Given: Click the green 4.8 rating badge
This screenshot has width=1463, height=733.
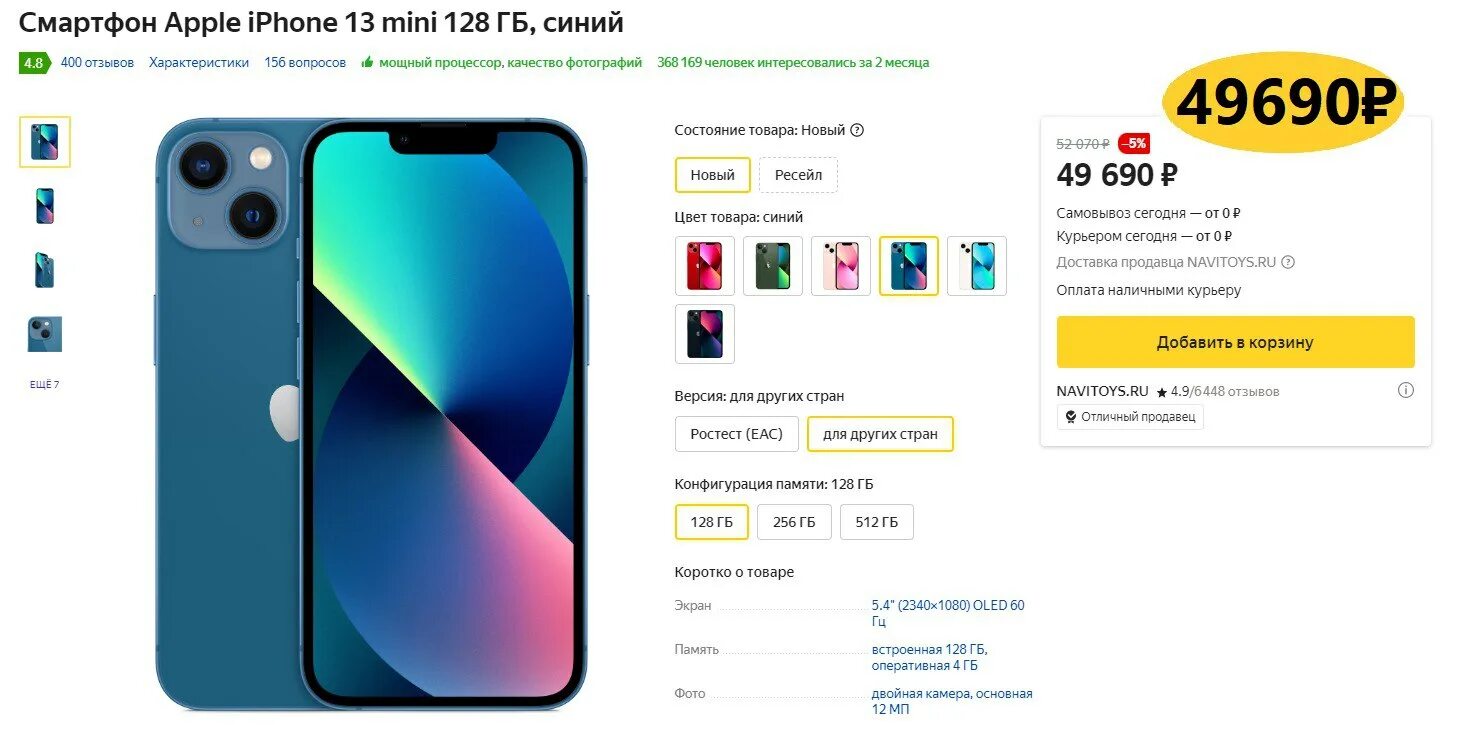Looking at the screenshot, I should (x=33, y=63).
